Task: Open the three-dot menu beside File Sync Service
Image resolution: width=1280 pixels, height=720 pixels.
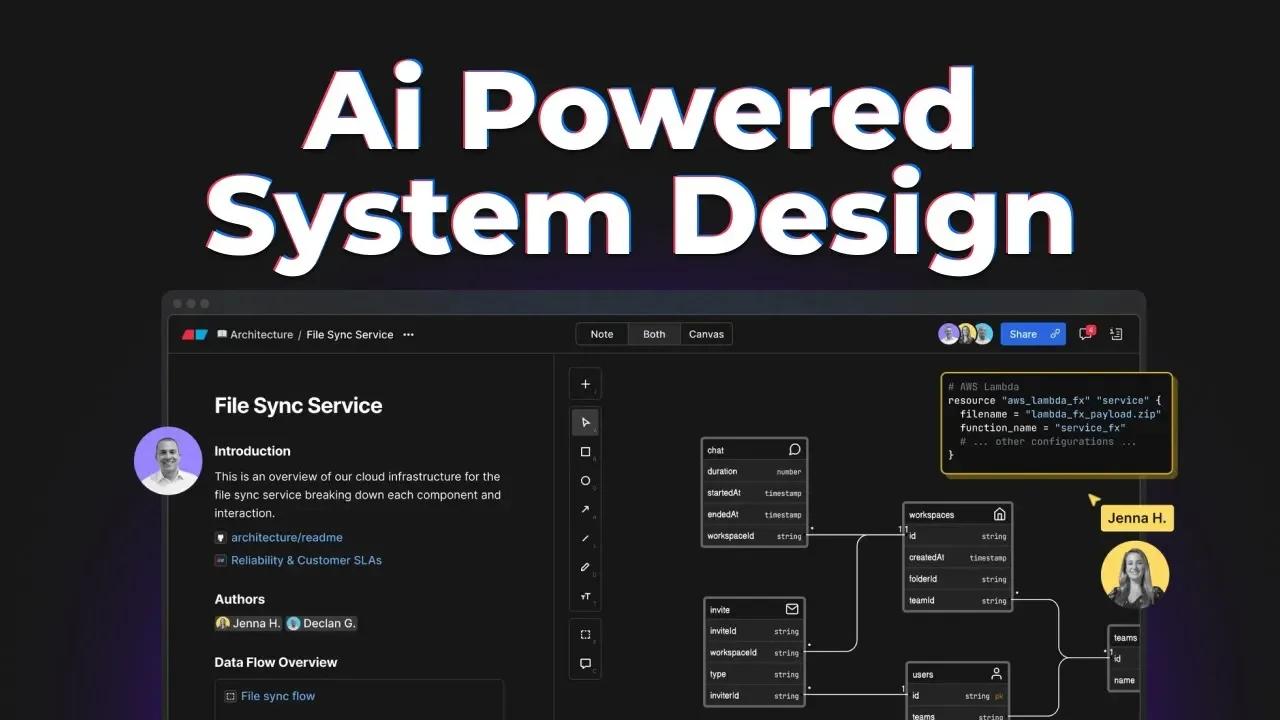Action: point(408,335)
